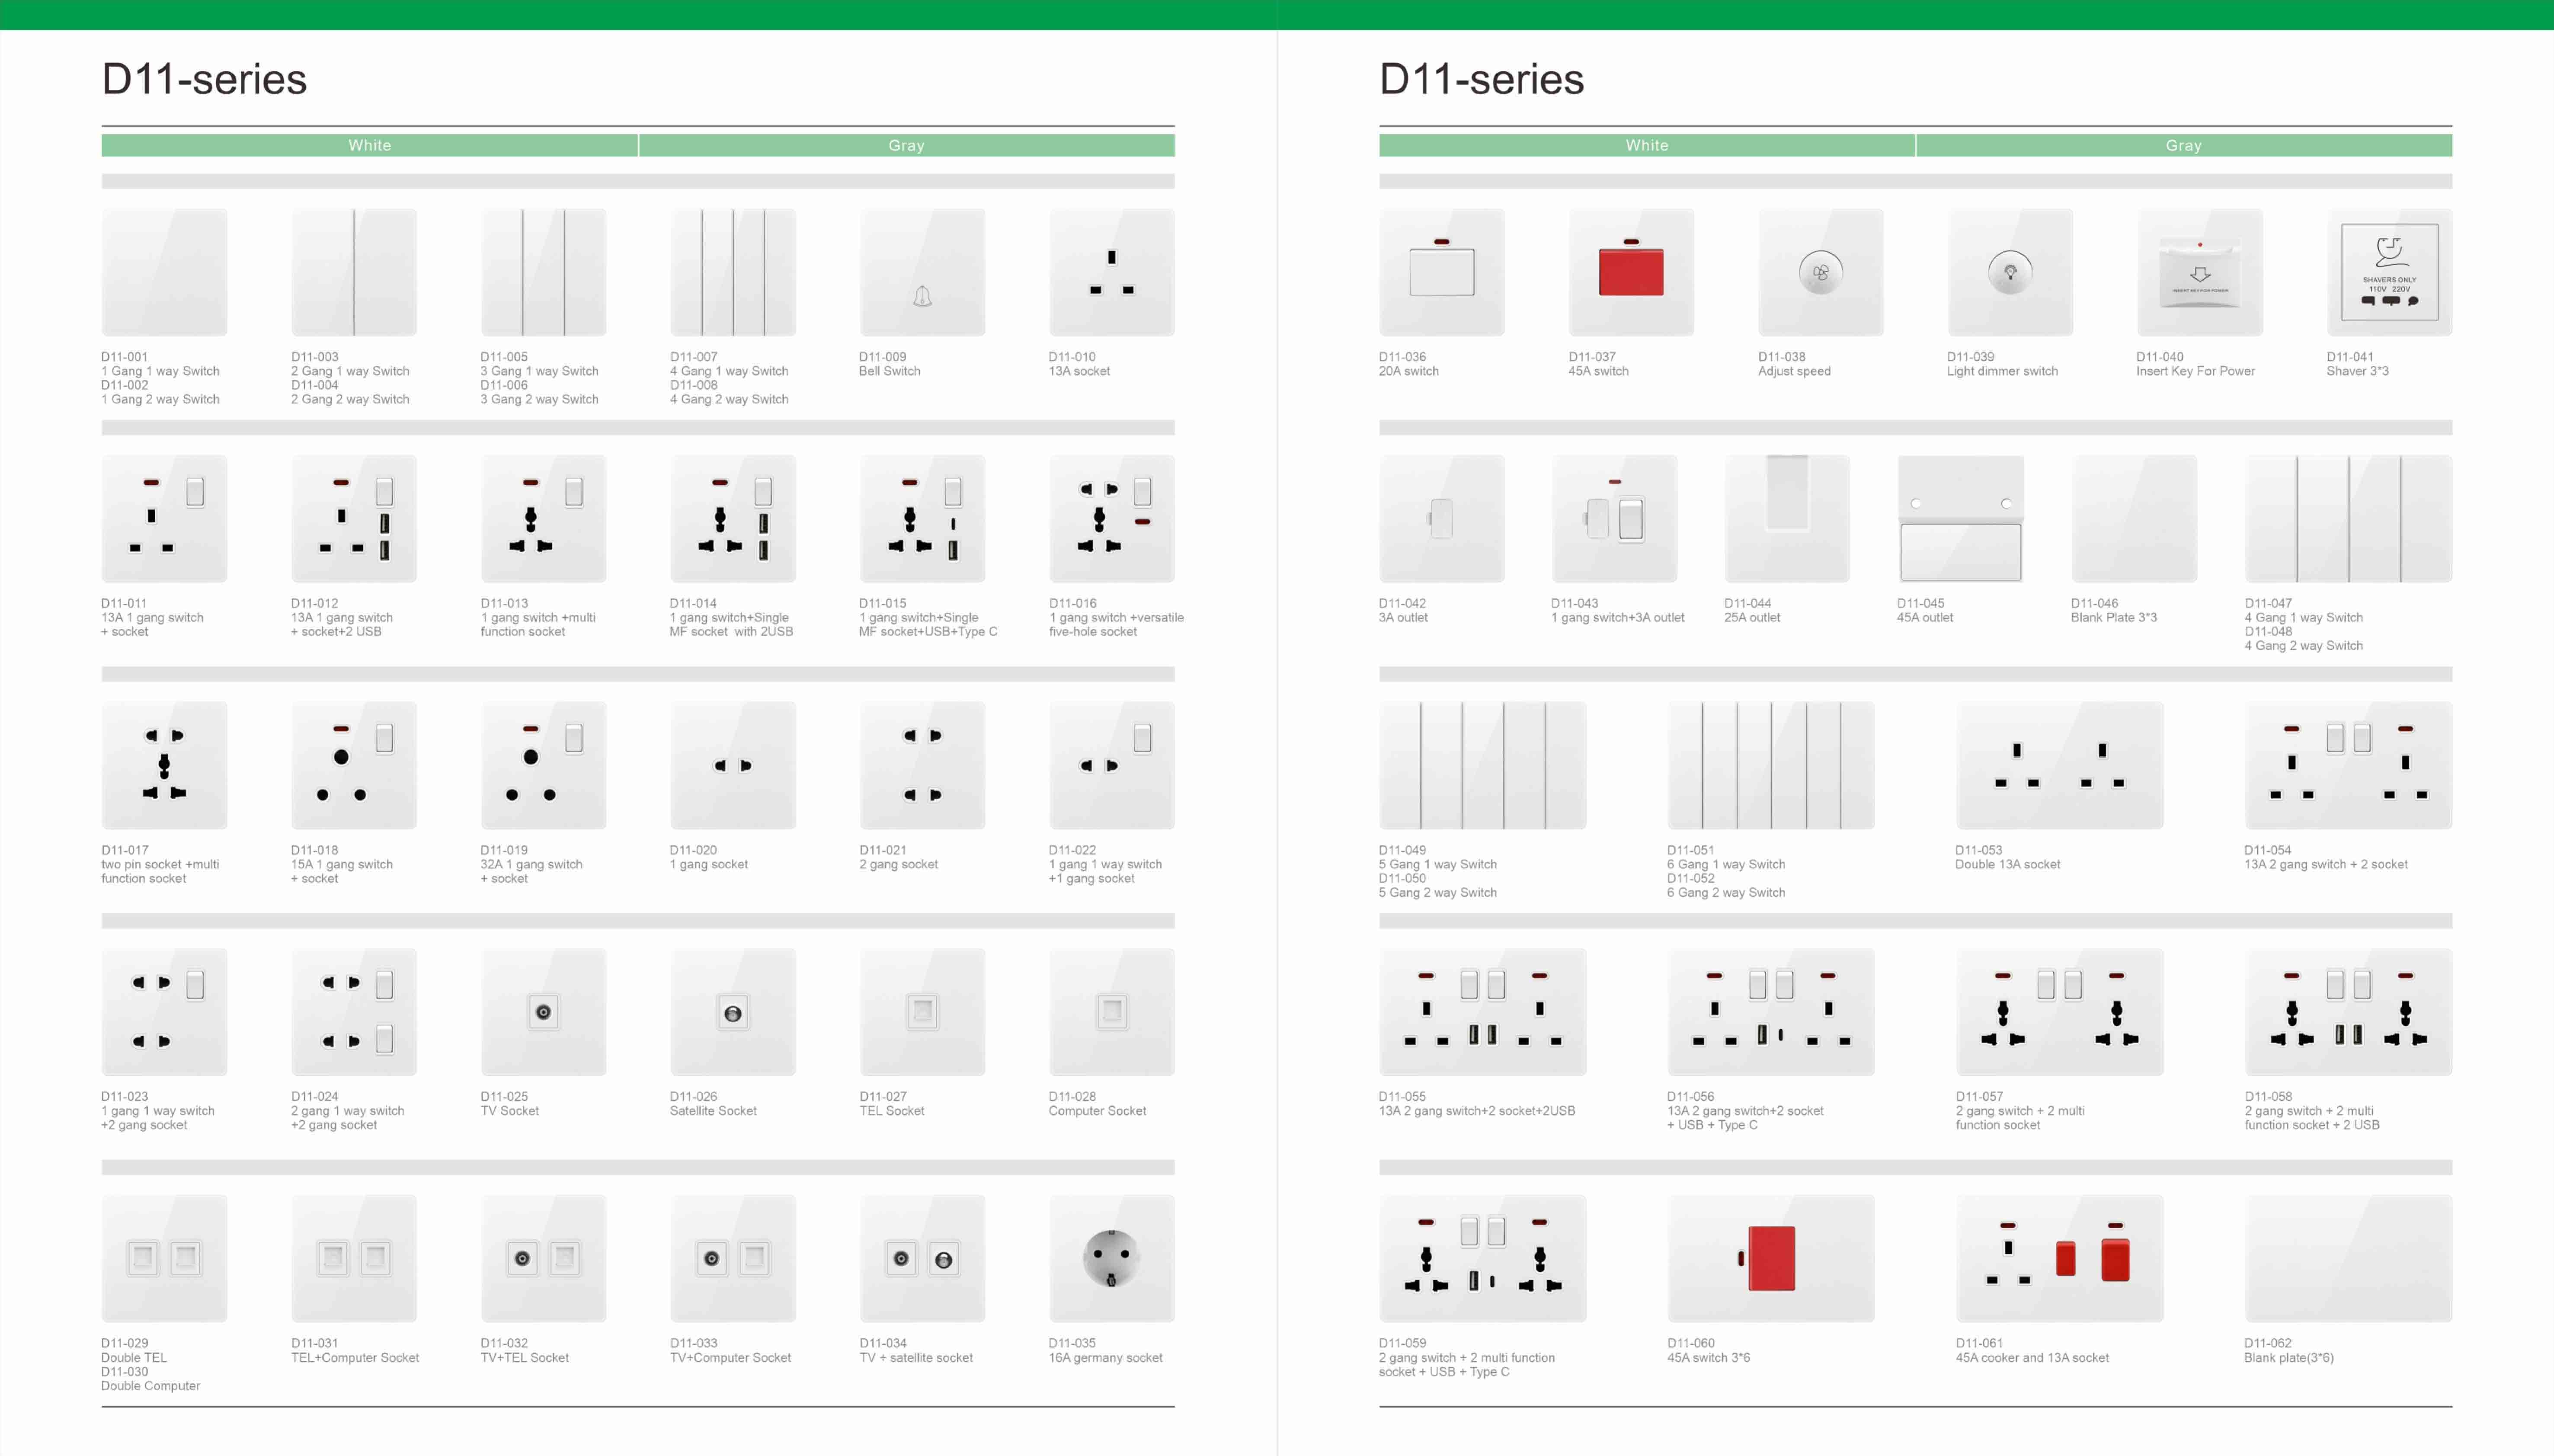Click the D11-038 fan Adjust speed image
2554x1456 pixels.
tap(1820, 272)
